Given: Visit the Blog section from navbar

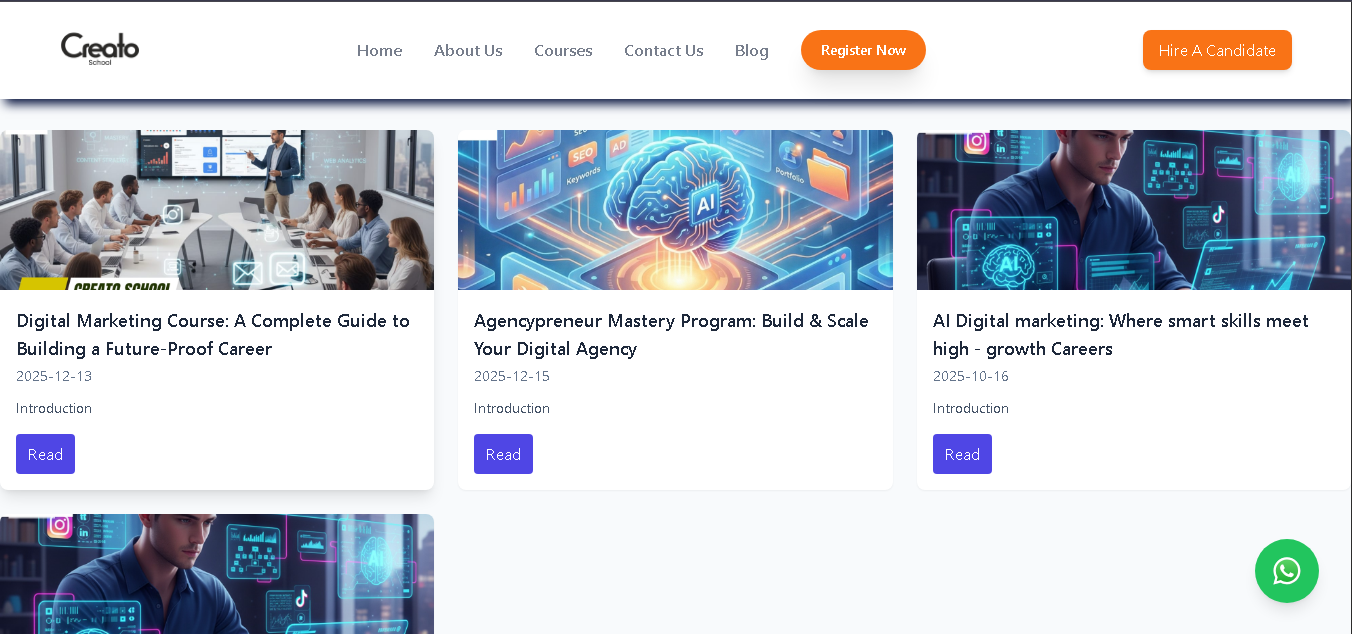Looking at the screenshot, I should (x=752, y=50).
